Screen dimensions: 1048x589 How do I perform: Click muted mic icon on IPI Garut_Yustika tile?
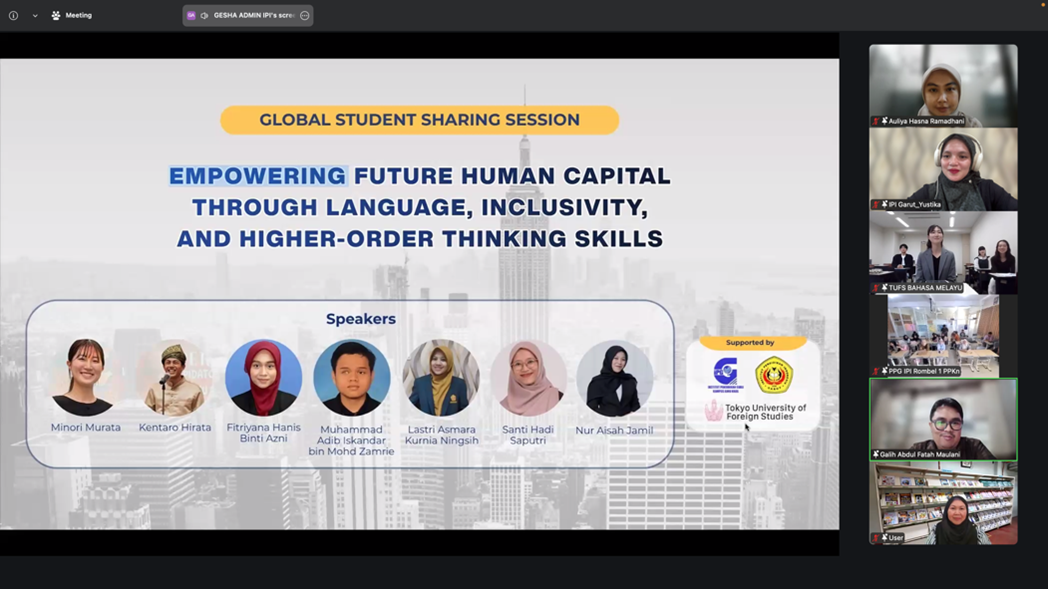click(x=876, y=204)
